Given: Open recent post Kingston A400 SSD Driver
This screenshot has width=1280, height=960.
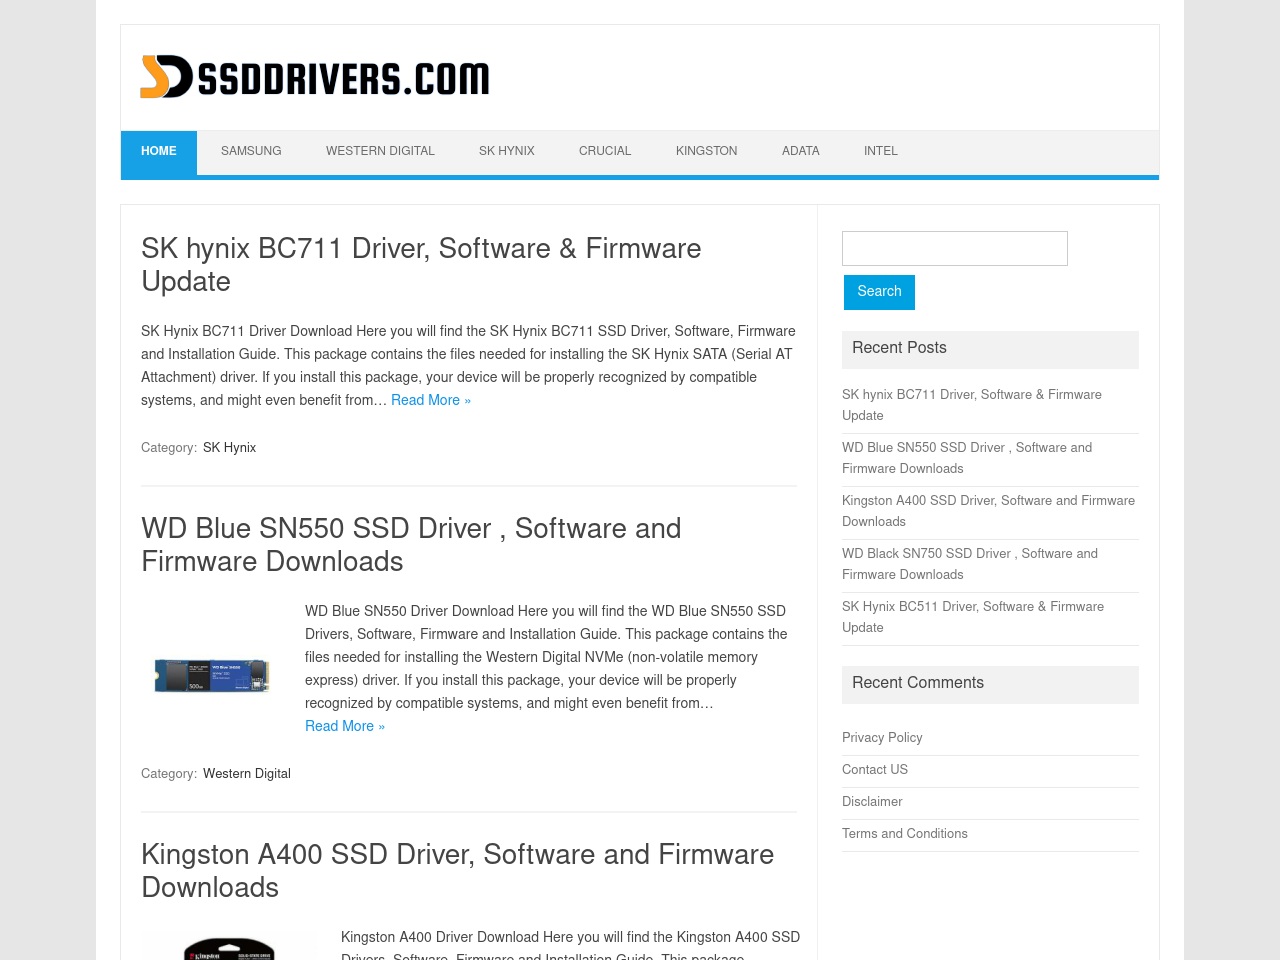Looking at the screenshot, I should pyautogui.click(x=988, y=511).
